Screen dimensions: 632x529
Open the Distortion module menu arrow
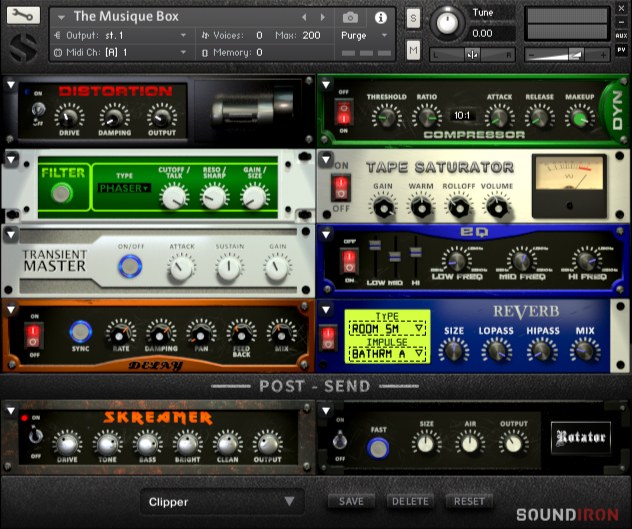point(11,85)
